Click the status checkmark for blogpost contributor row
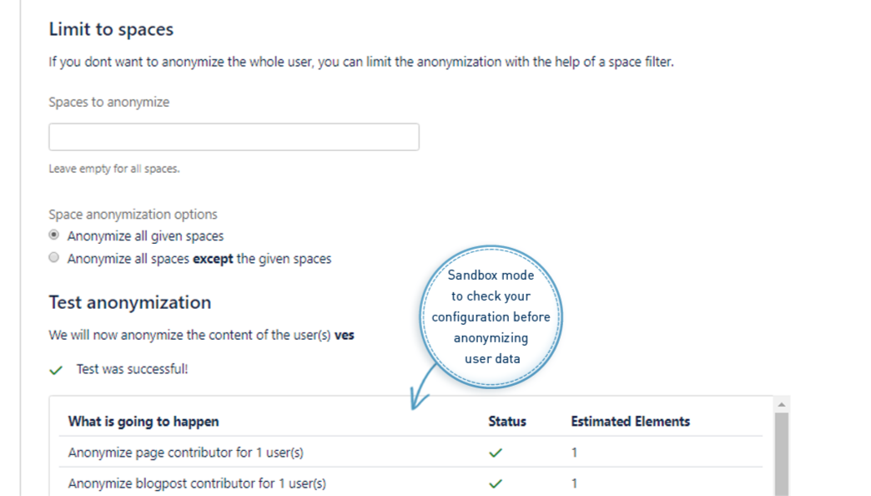This screenshot has width=871, height=496. point(496,484)
